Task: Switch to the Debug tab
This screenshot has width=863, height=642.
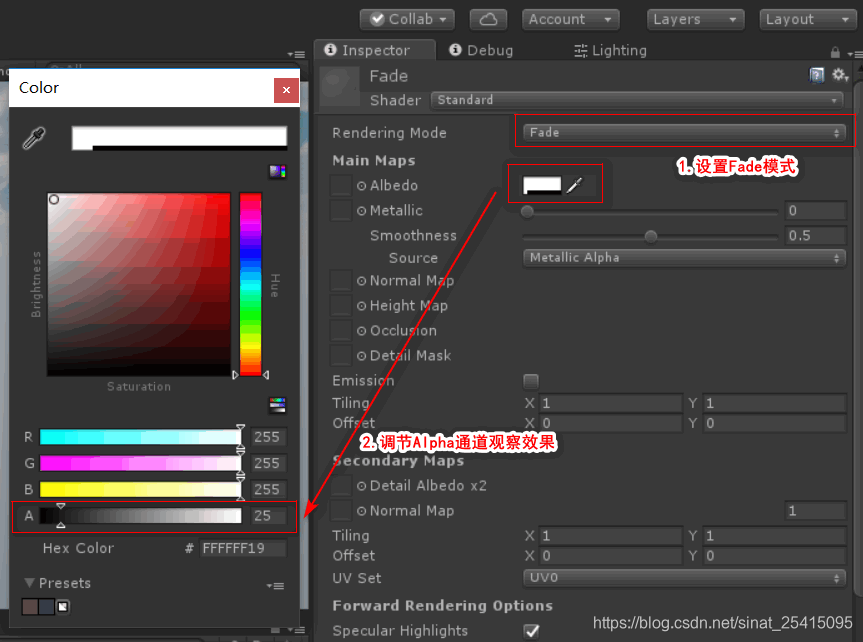Action: tap(482, 51)
